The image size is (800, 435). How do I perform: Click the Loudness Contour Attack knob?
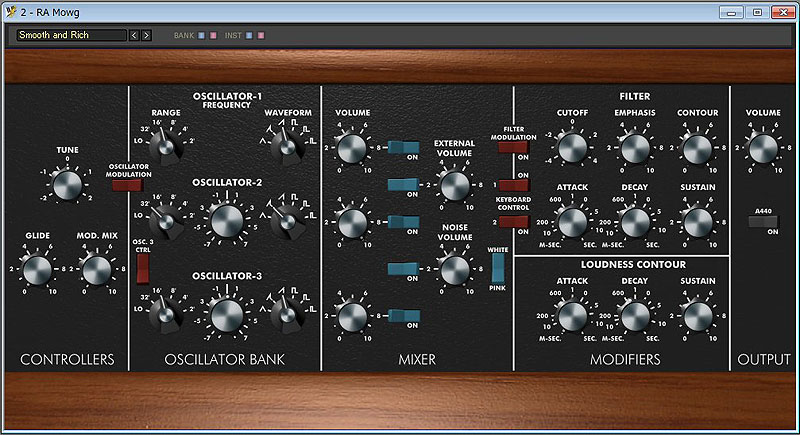(x=572, y=316)
